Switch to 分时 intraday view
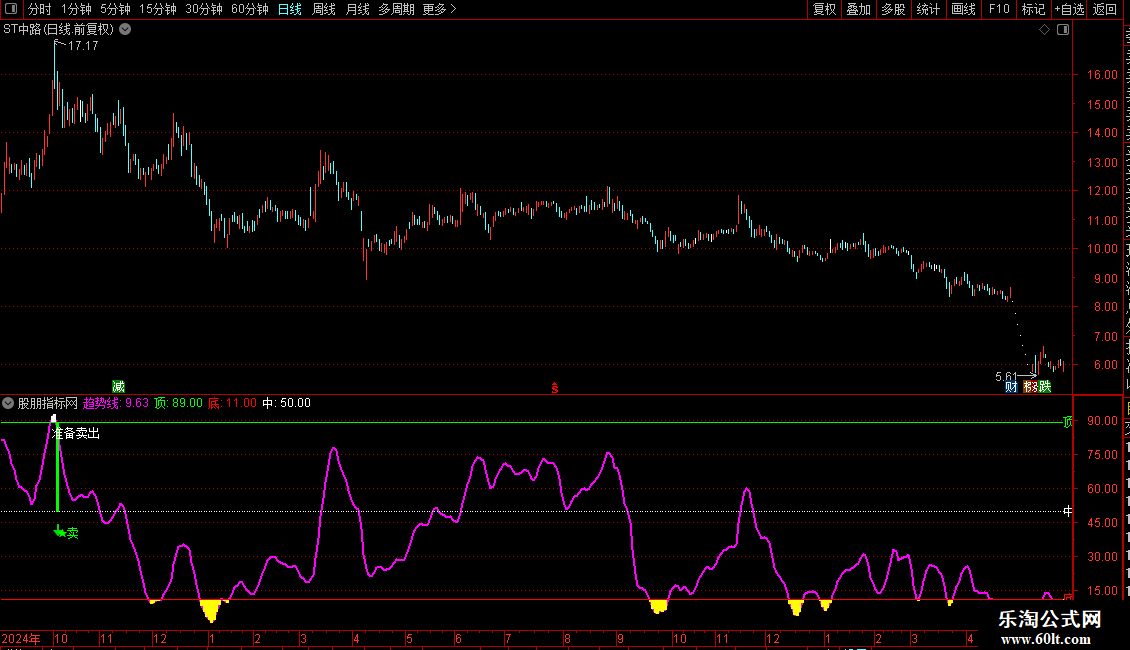 point(40,9)
